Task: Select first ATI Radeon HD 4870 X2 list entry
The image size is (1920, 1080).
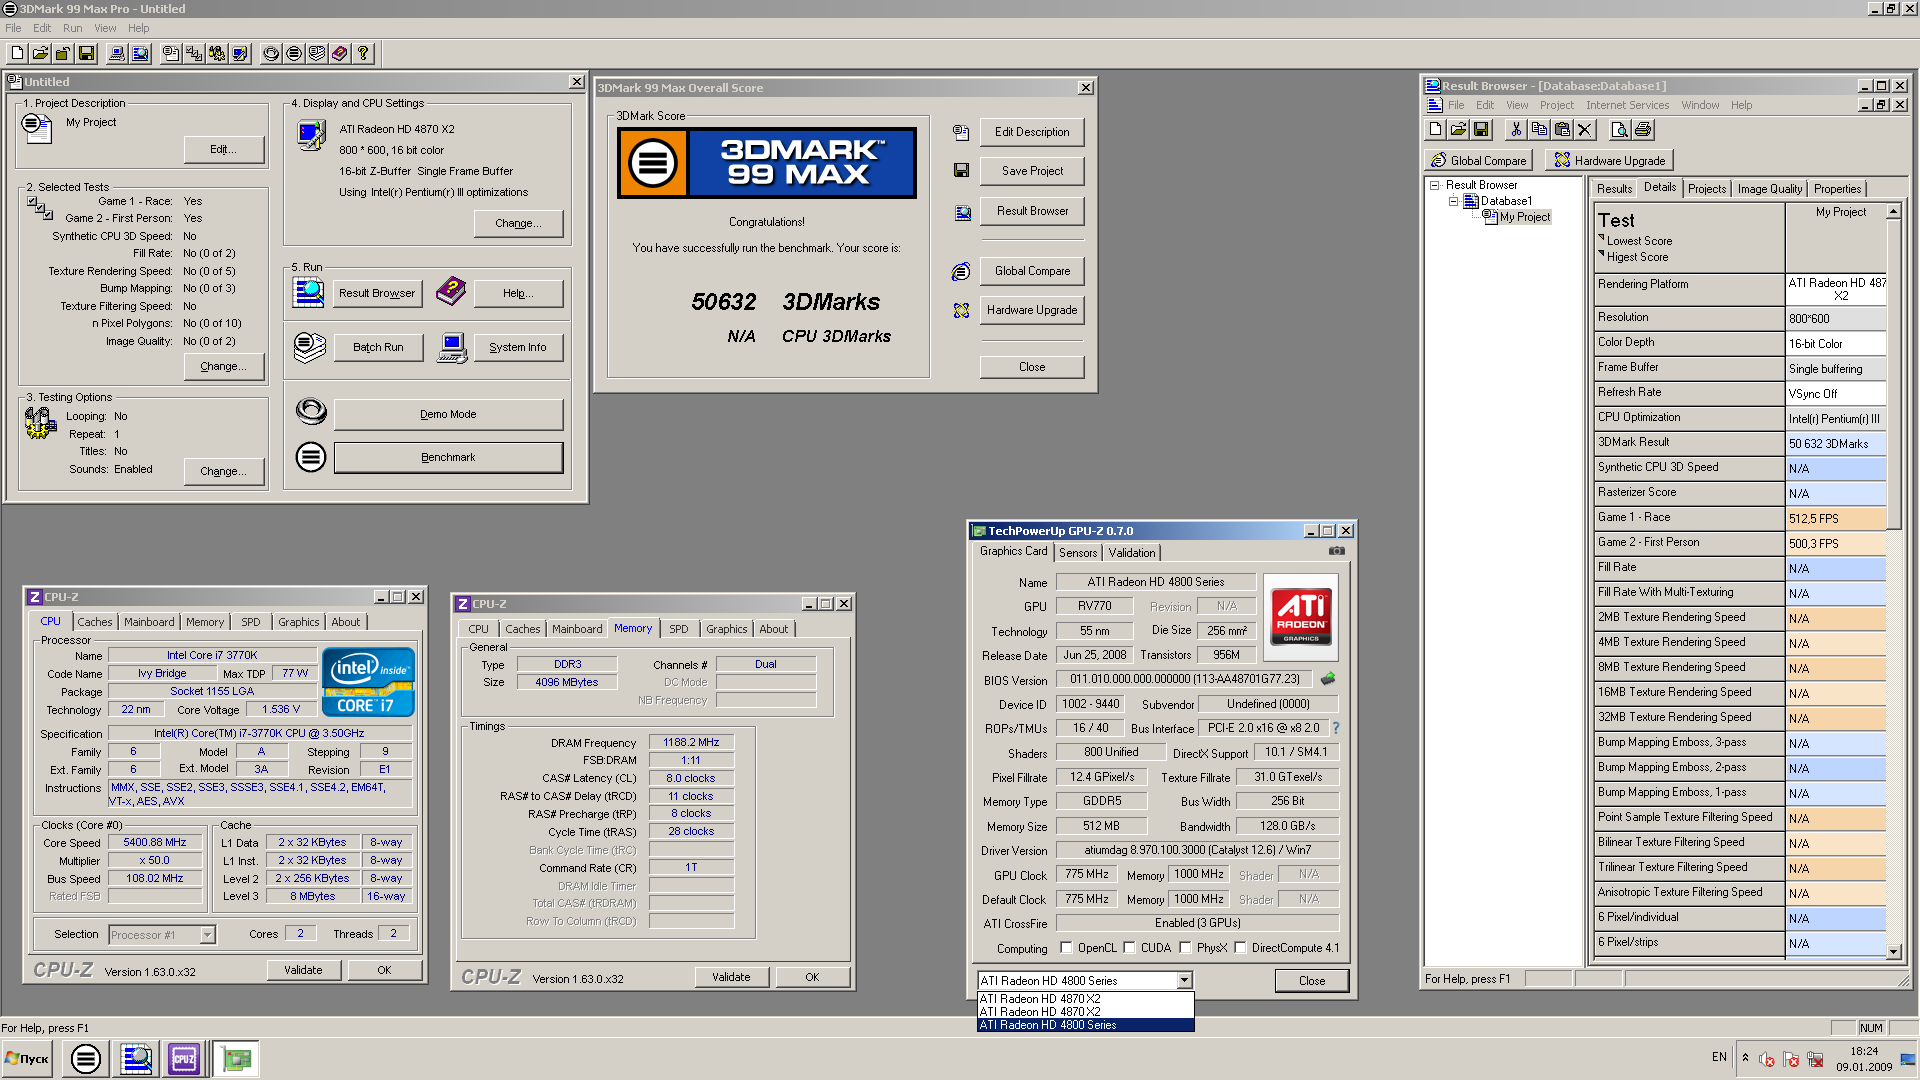Action: (1085, 999)
